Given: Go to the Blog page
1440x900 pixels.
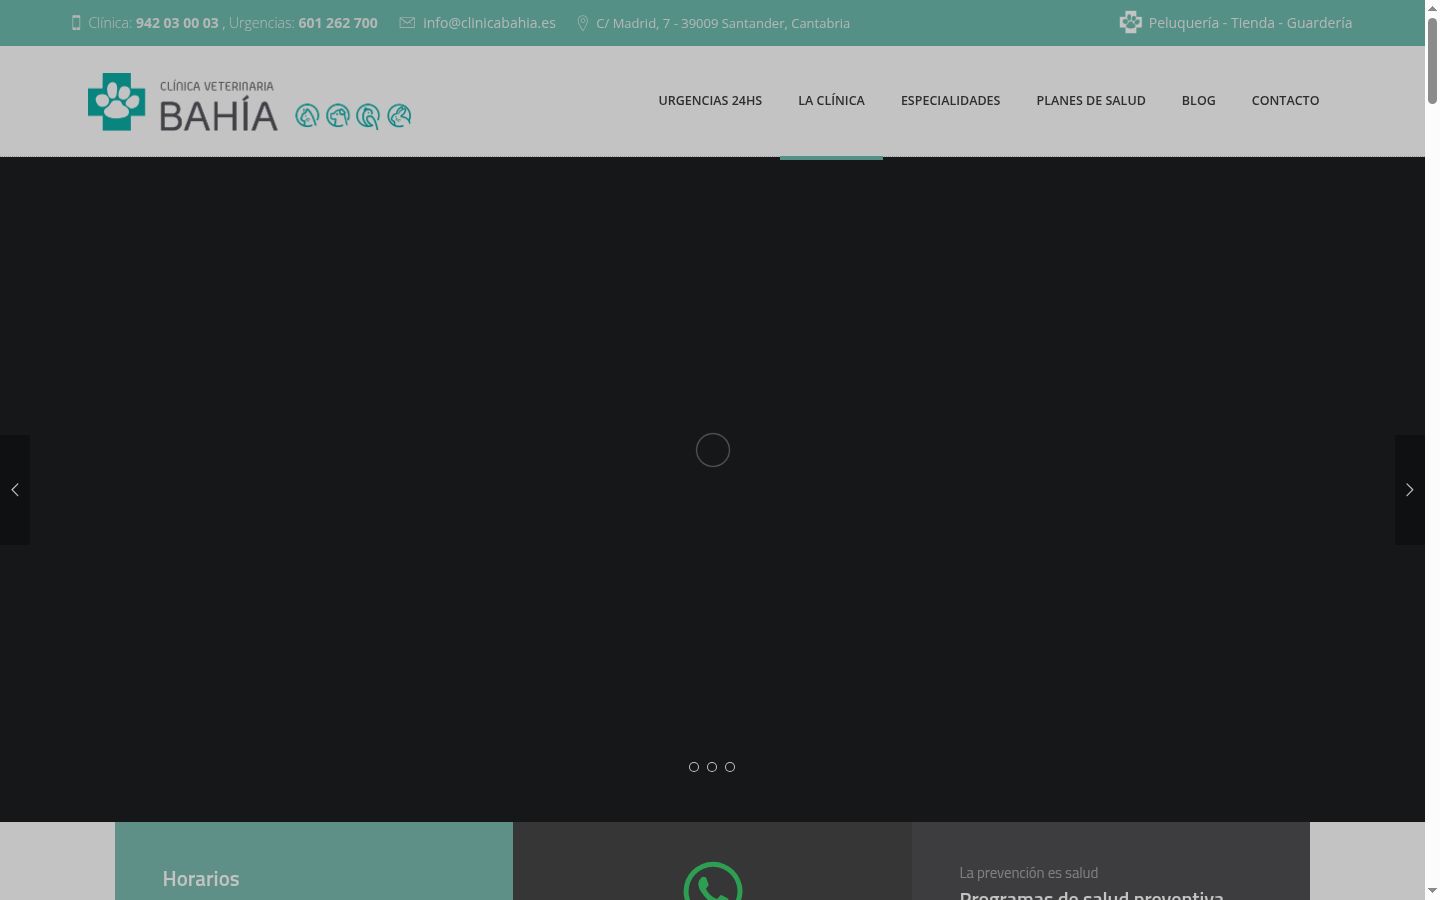Looking at the screenshot, I should [1198, 101].
